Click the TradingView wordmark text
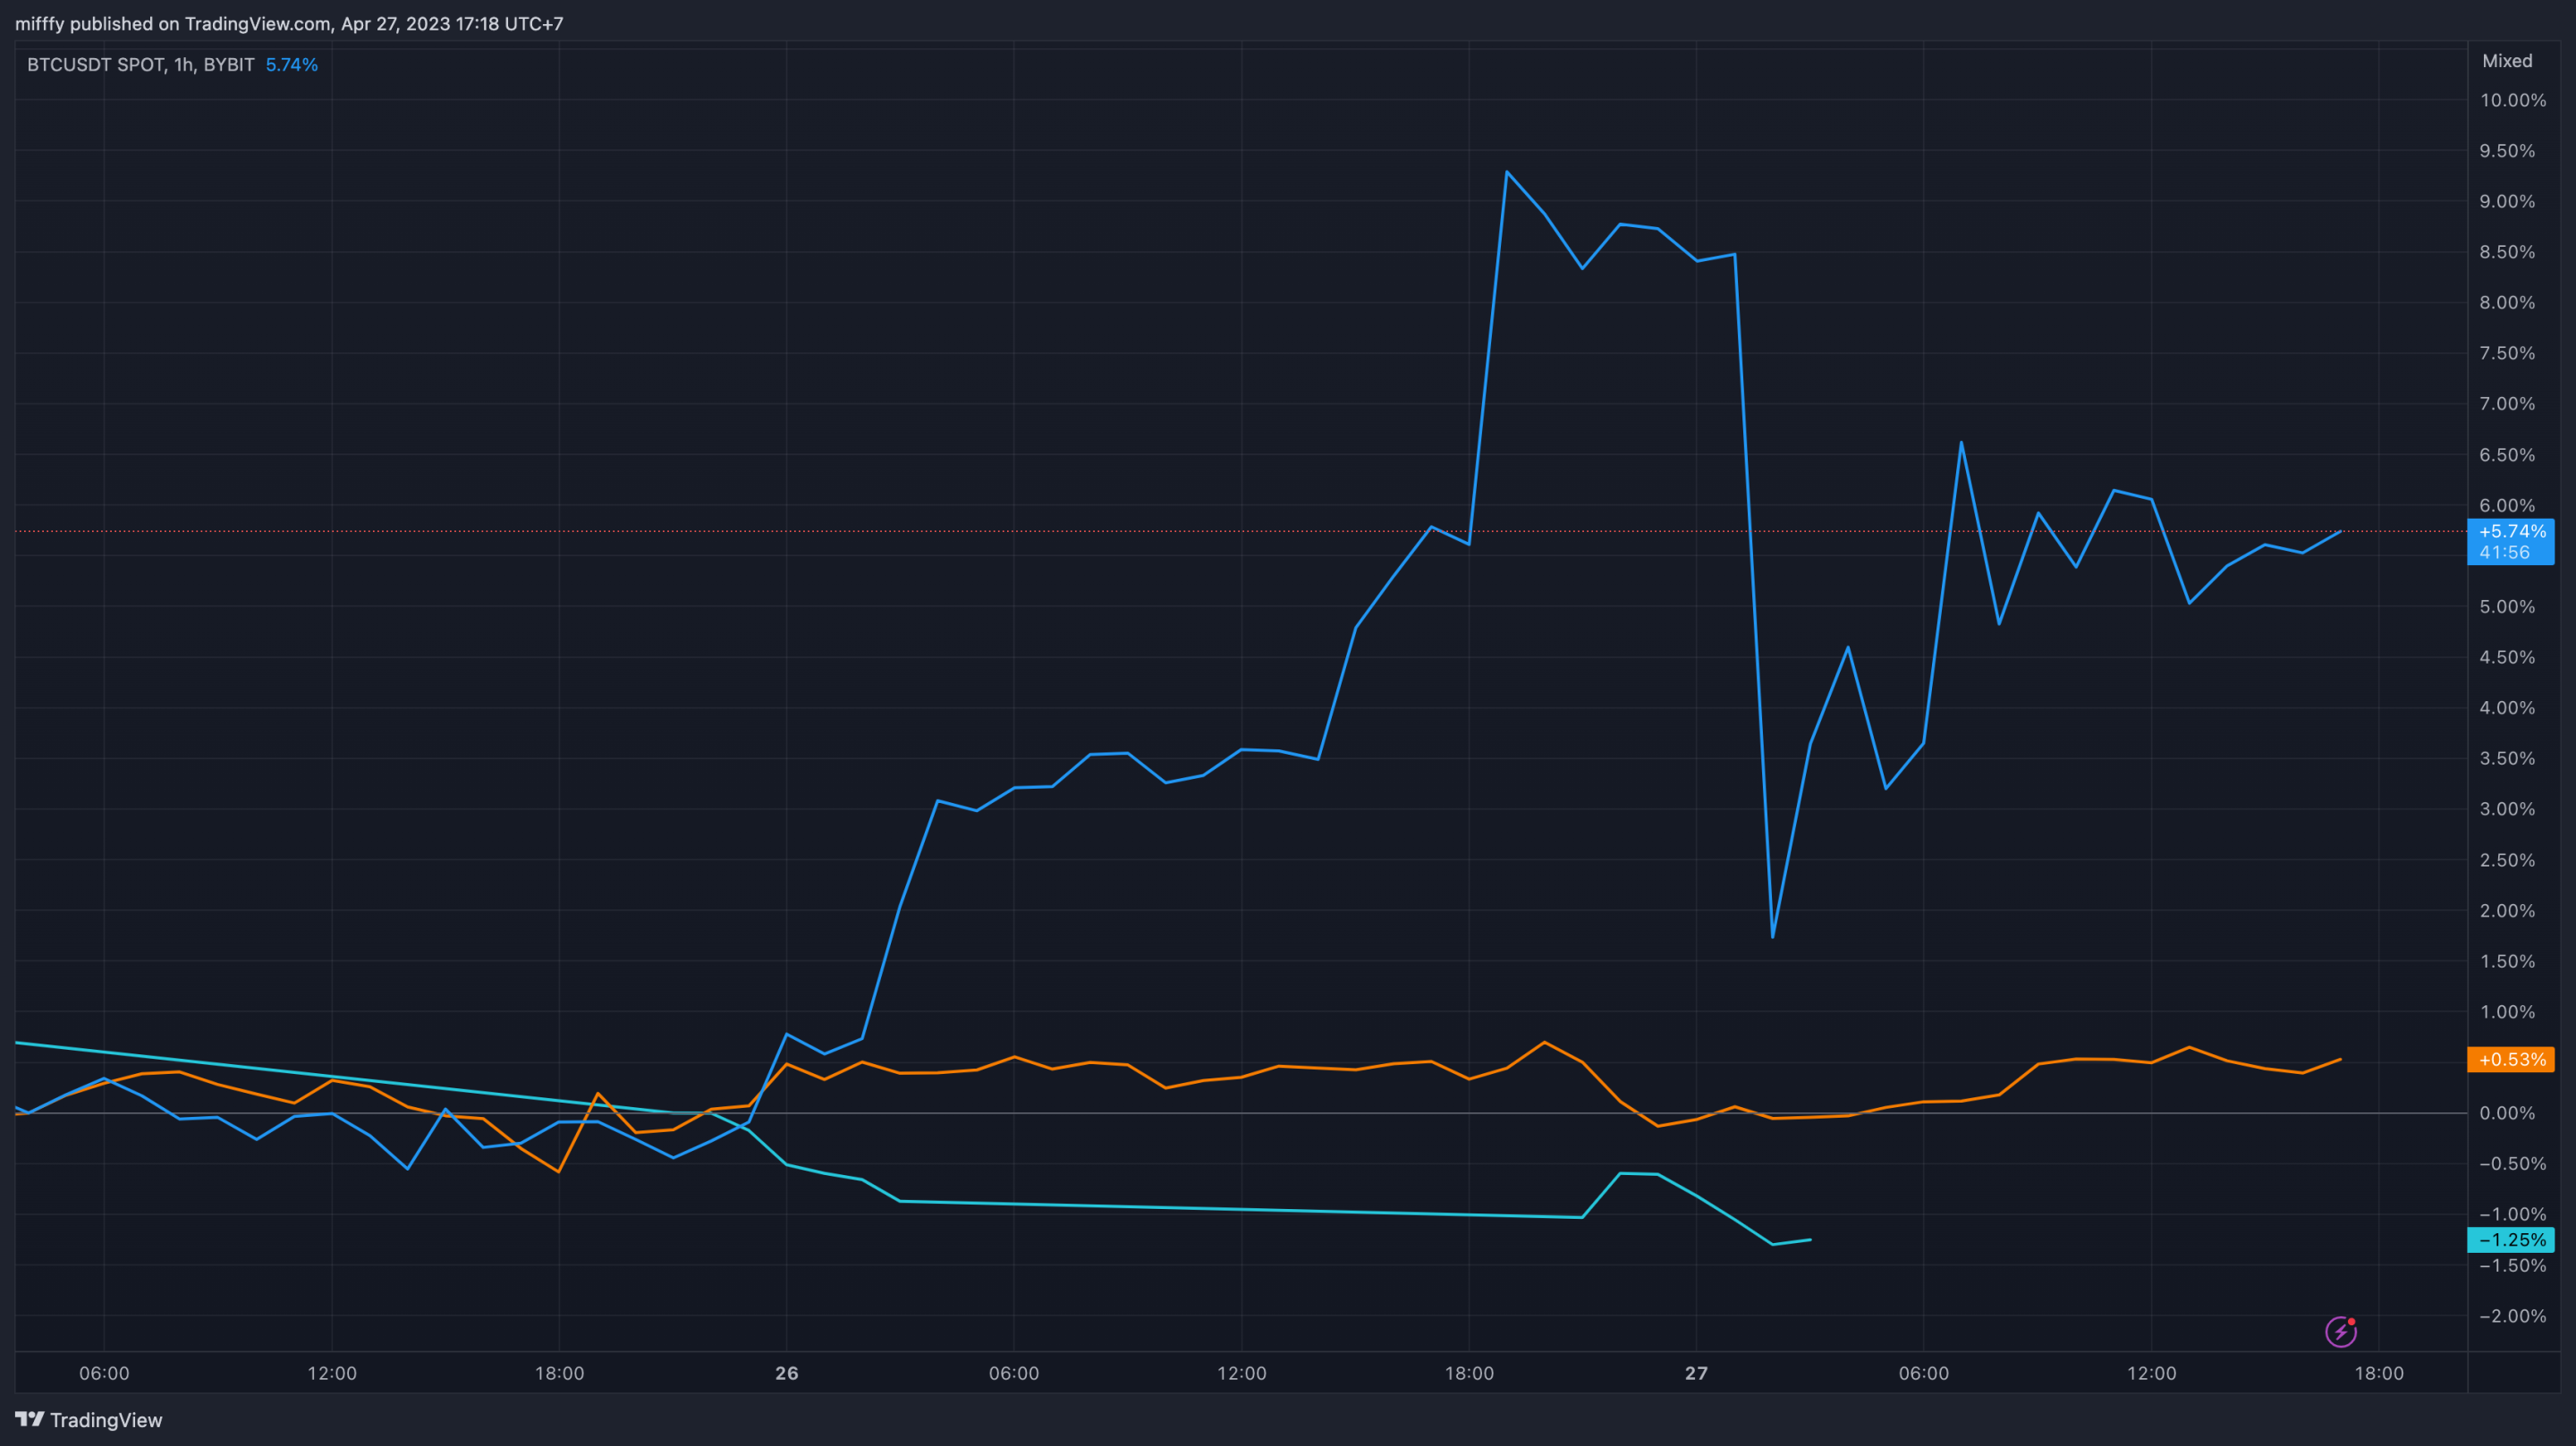The height and width of the screenshot is (1446, 2576). tap(106, 1420)
